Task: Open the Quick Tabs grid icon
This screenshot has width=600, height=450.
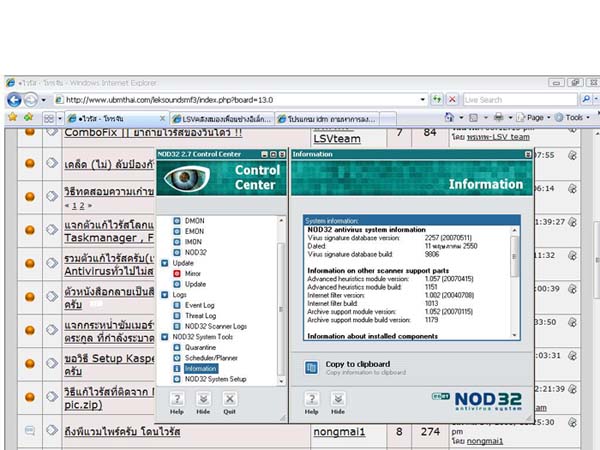Action: tap(49, 118)
